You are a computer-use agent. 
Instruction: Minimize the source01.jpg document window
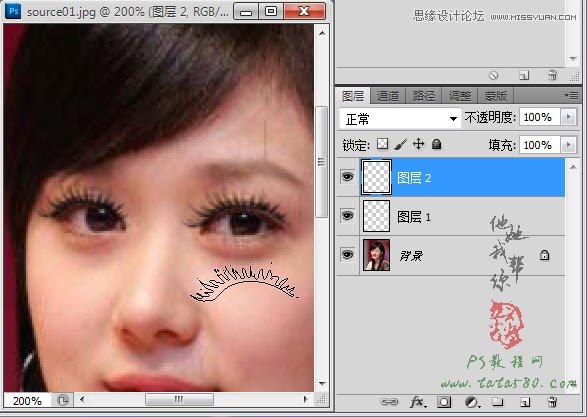pyautogui.click(x=246, y=11)
